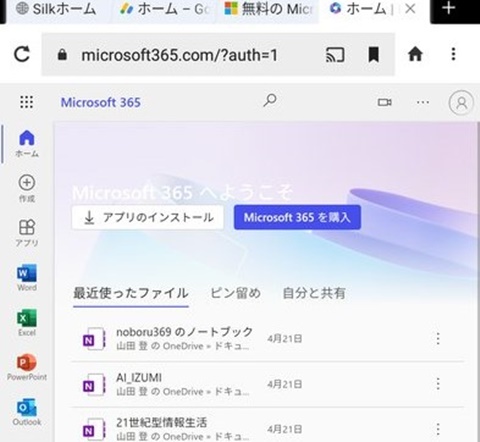Screen dimensions: 480x442
Task: Open noboru369 のノートブック file
Action: [x=184, y=332]
